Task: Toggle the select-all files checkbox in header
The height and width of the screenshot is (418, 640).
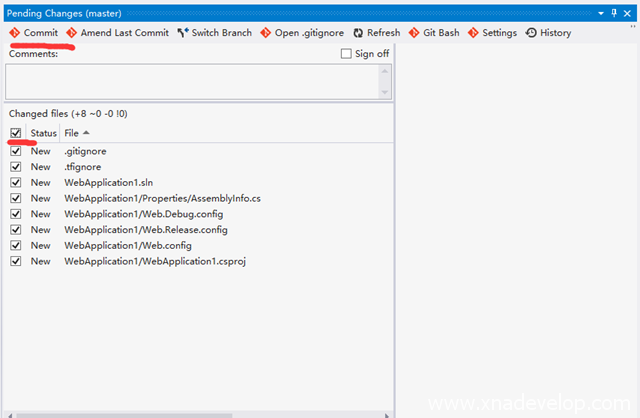Action: 15,133
